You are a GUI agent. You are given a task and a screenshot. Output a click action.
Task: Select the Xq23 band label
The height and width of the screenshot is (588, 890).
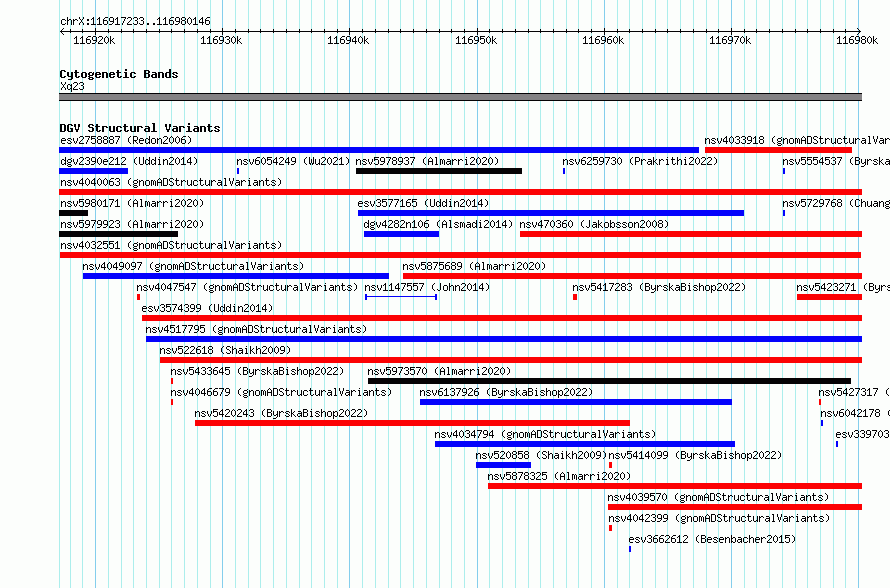click(x=73, y=86)
